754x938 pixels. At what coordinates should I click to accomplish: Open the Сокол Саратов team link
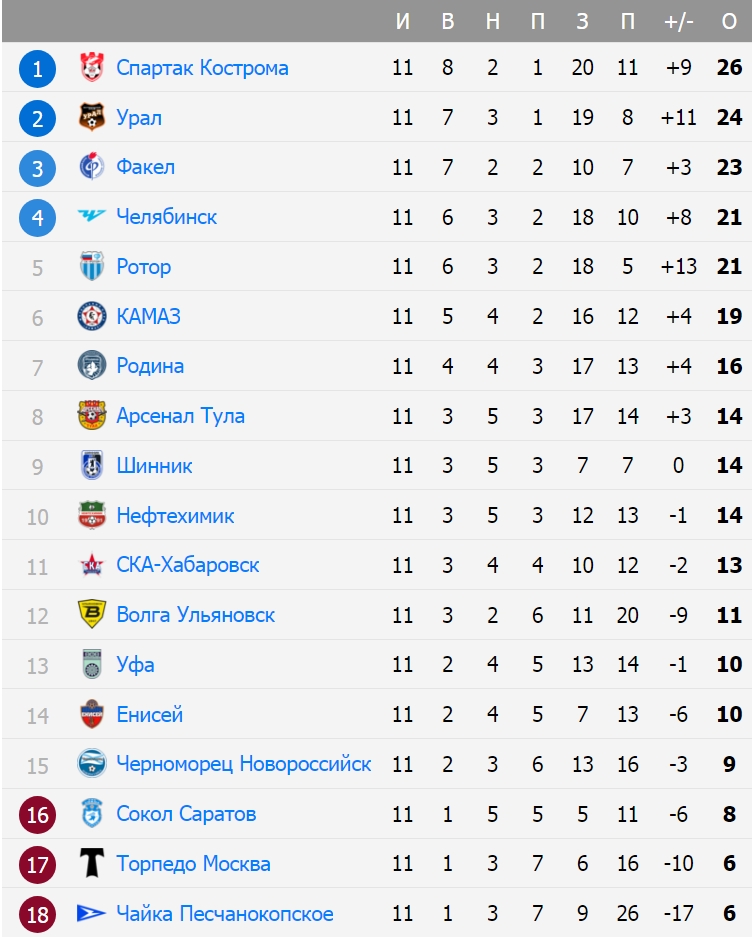point(186,814)
